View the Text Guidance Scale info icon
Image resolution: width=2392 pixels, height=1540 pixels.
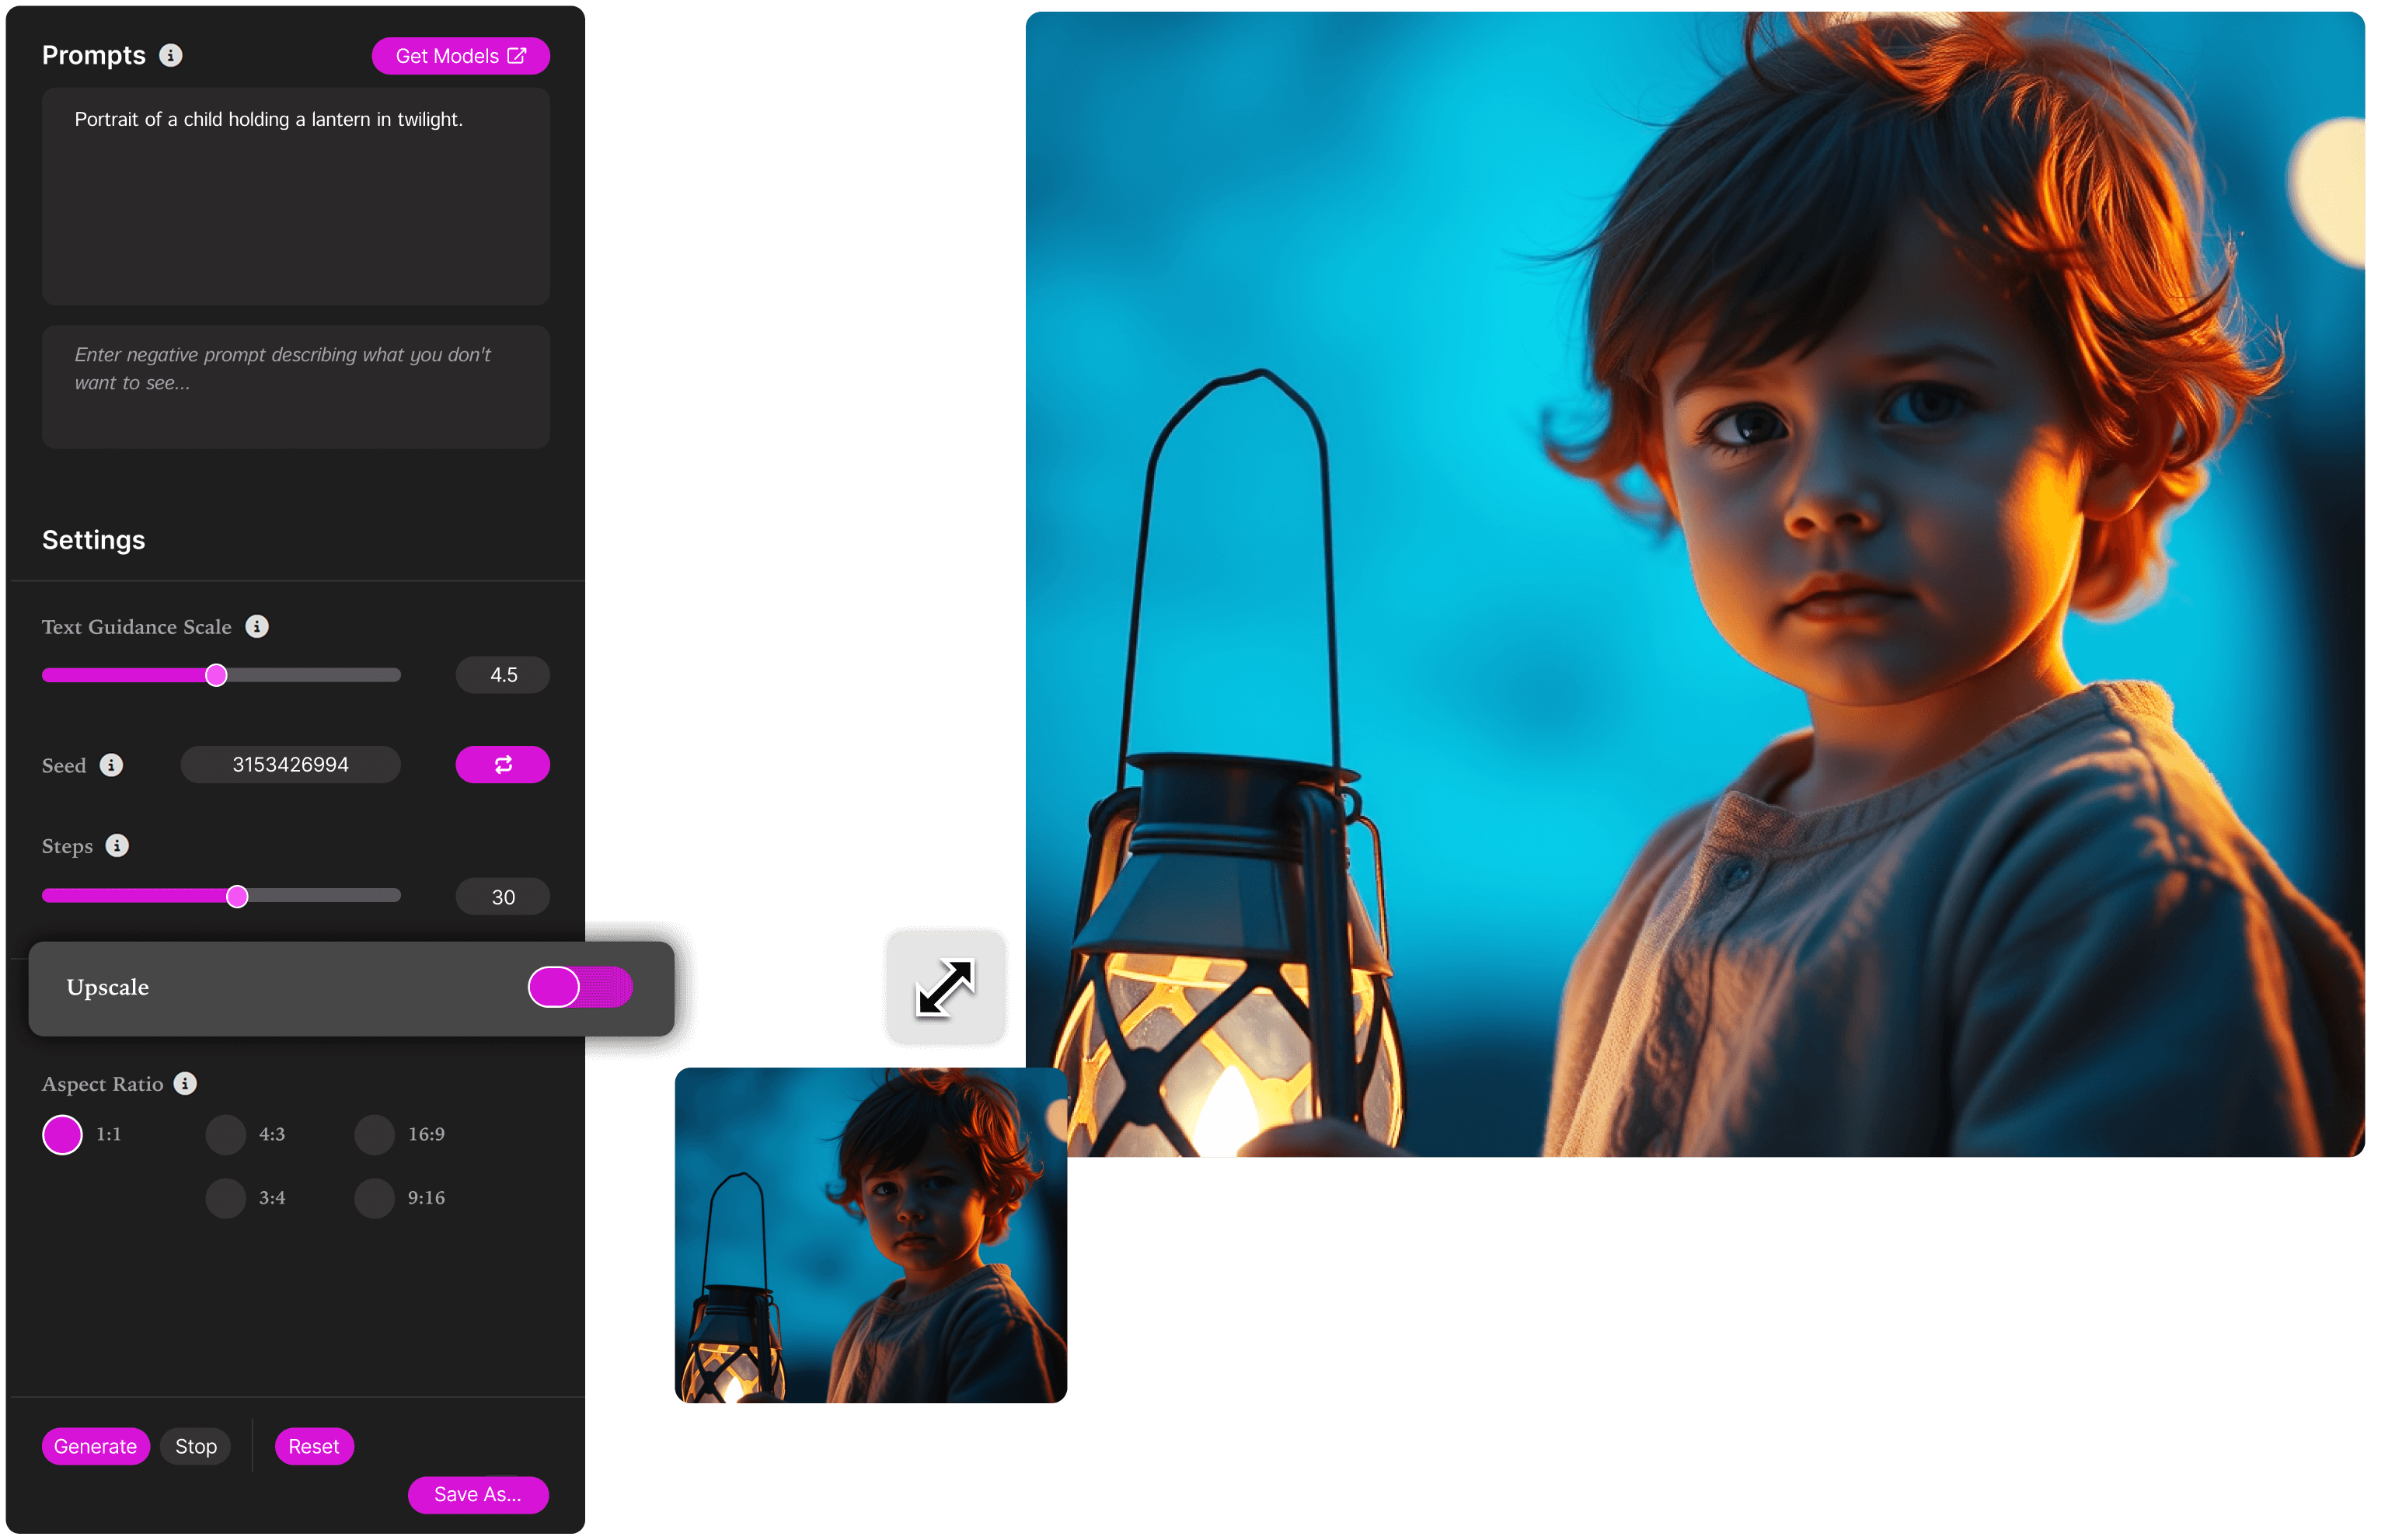click(x=258, y=626)
